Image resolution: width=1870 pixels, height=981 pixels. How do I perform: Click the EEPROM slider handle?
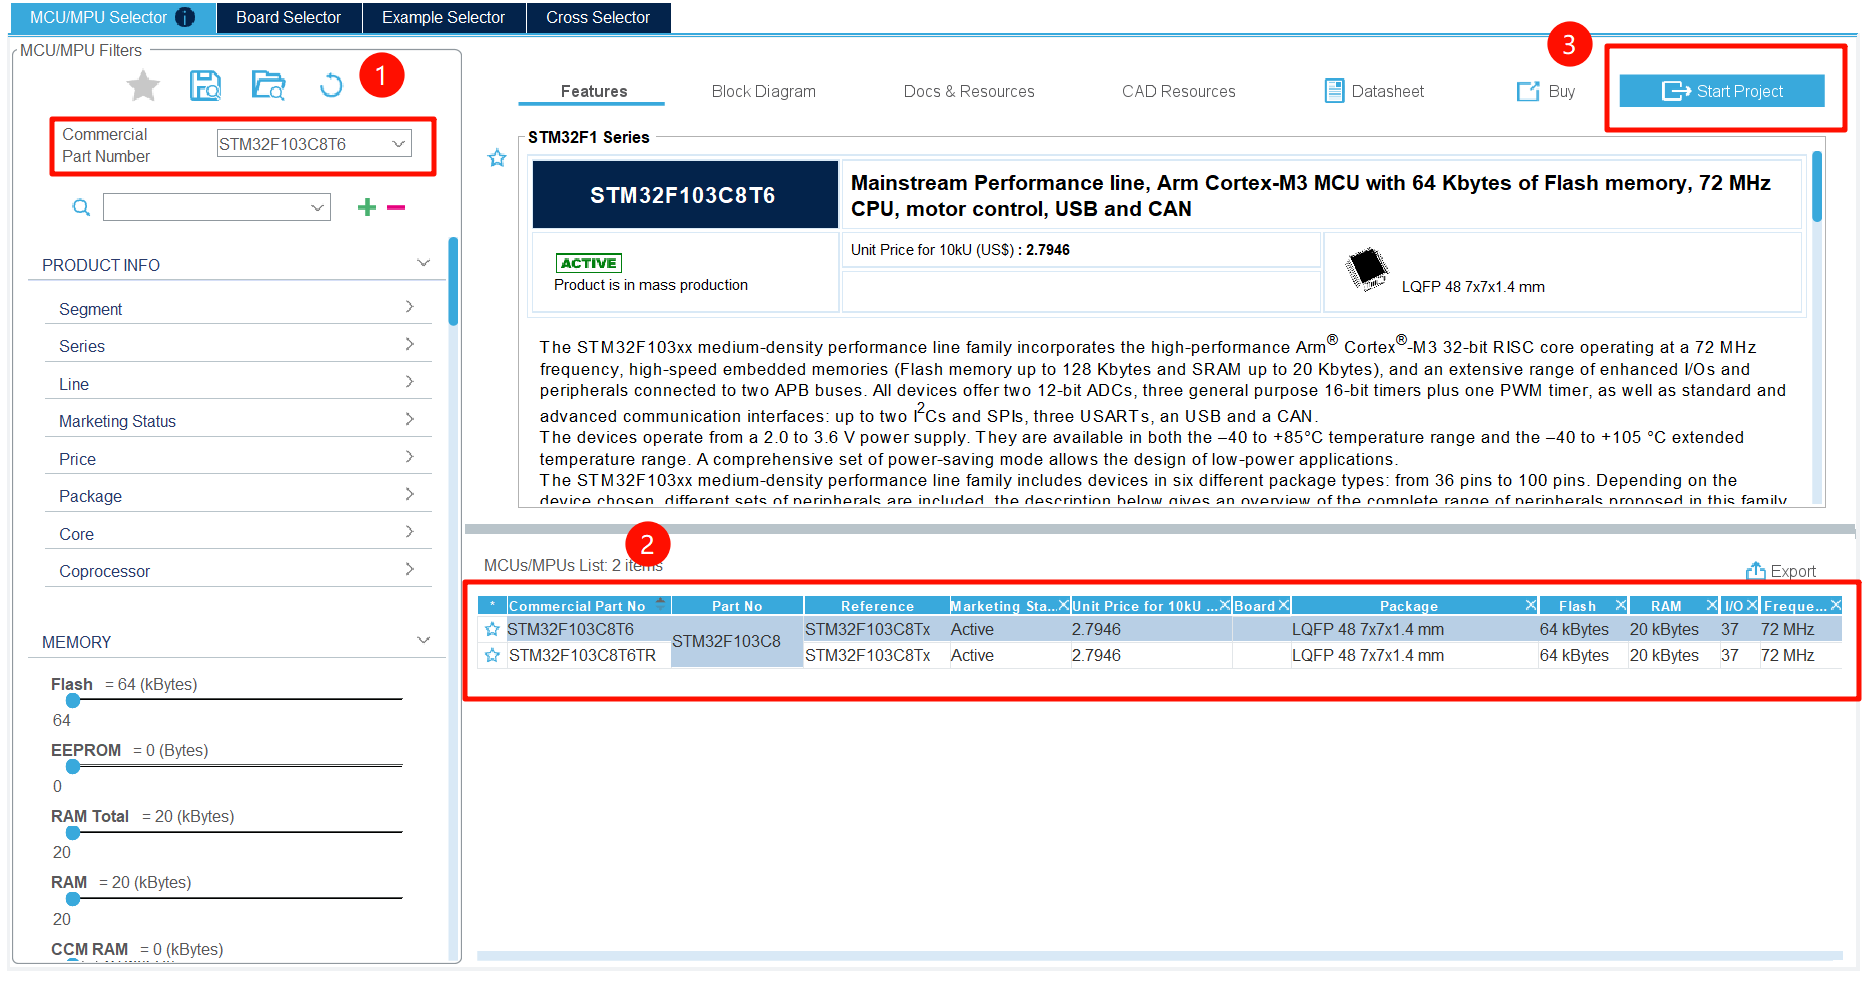73,766
